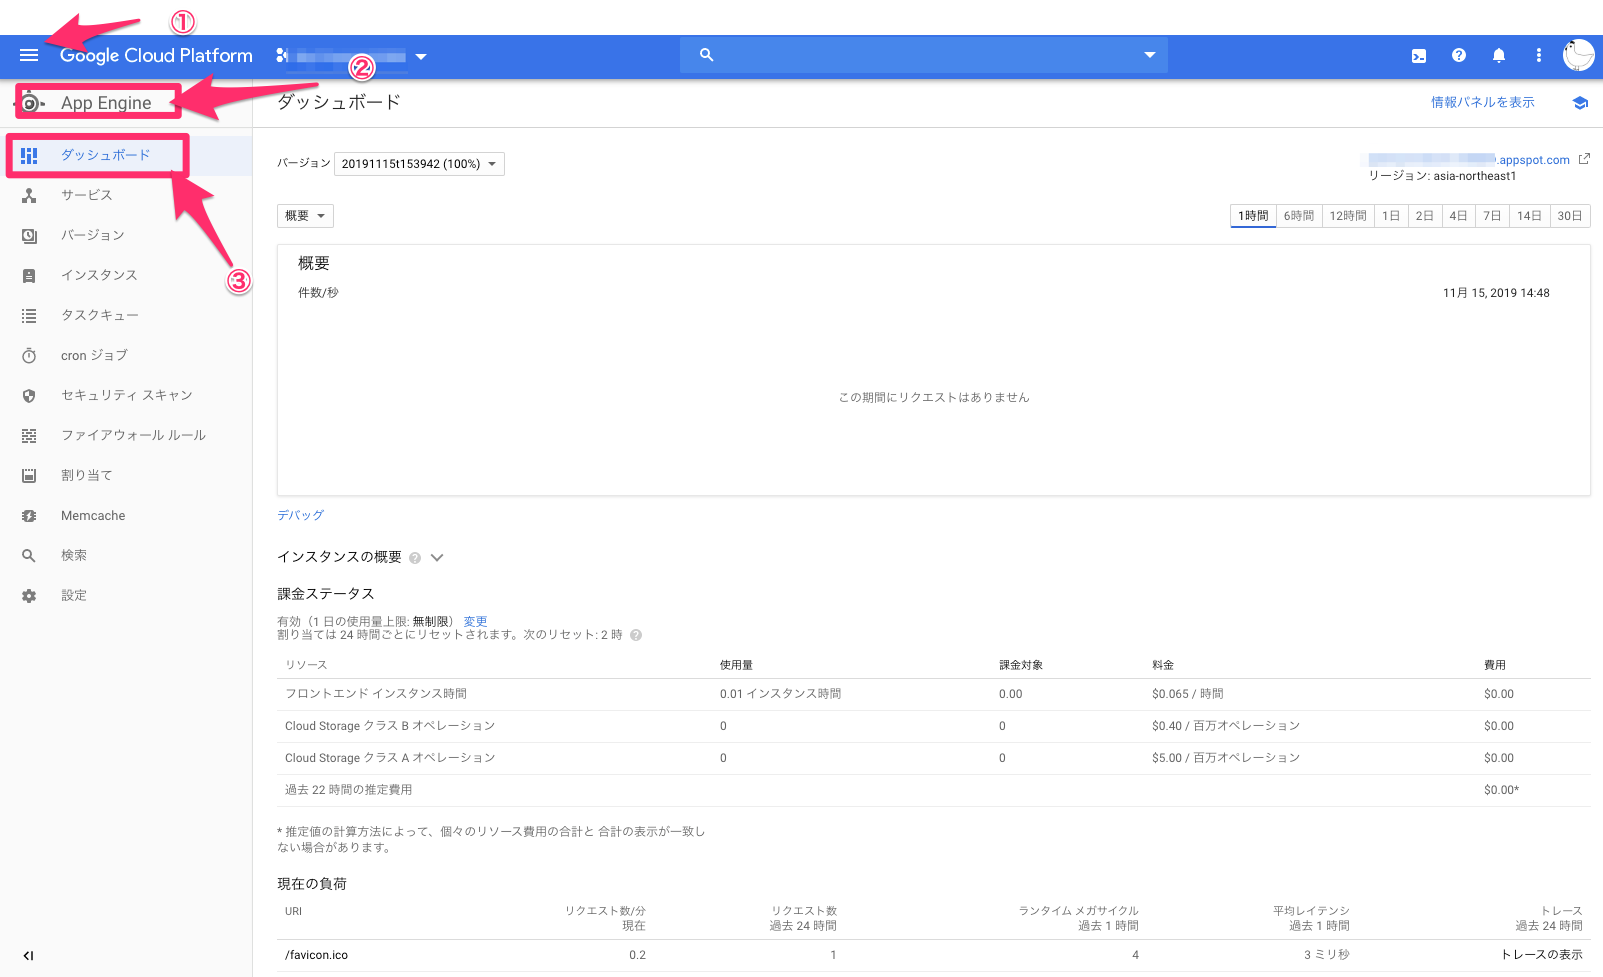Open Memcache from the sidebar
Image resolution: width=1603 pixels, height=977 pixels.
point(92,515)
